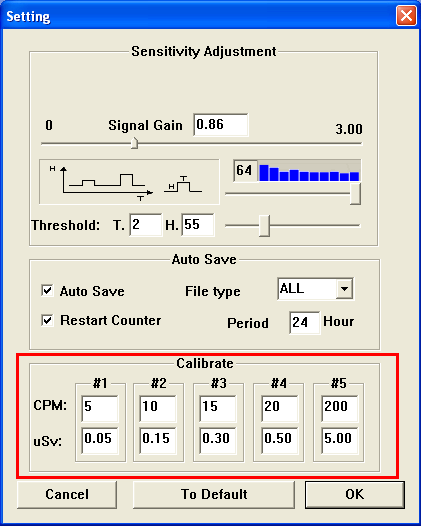Click the uSv field for calibration #4
Viewport: 421px width, 526px height.
pyautogui.click(x=279, y=440)
